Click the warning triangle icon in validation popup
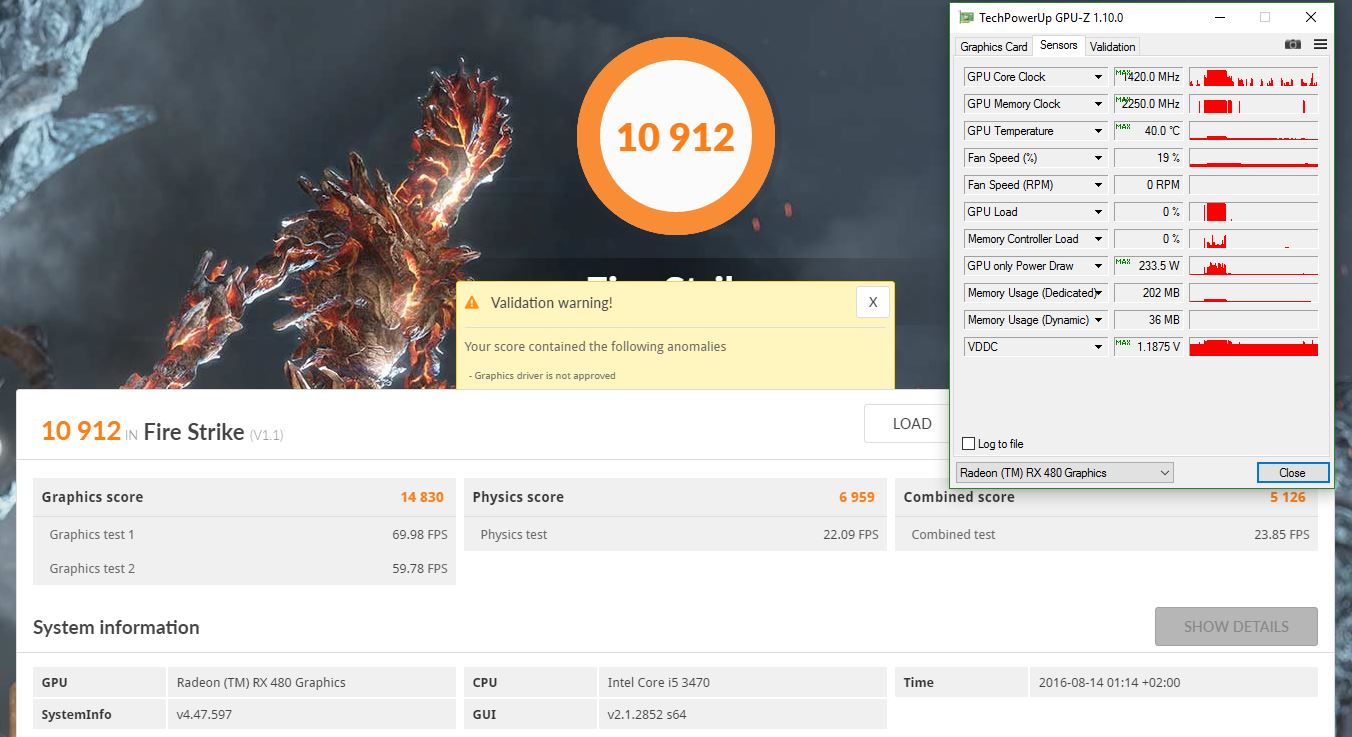This screenshot has width=1352, height=737. [472, 303]
